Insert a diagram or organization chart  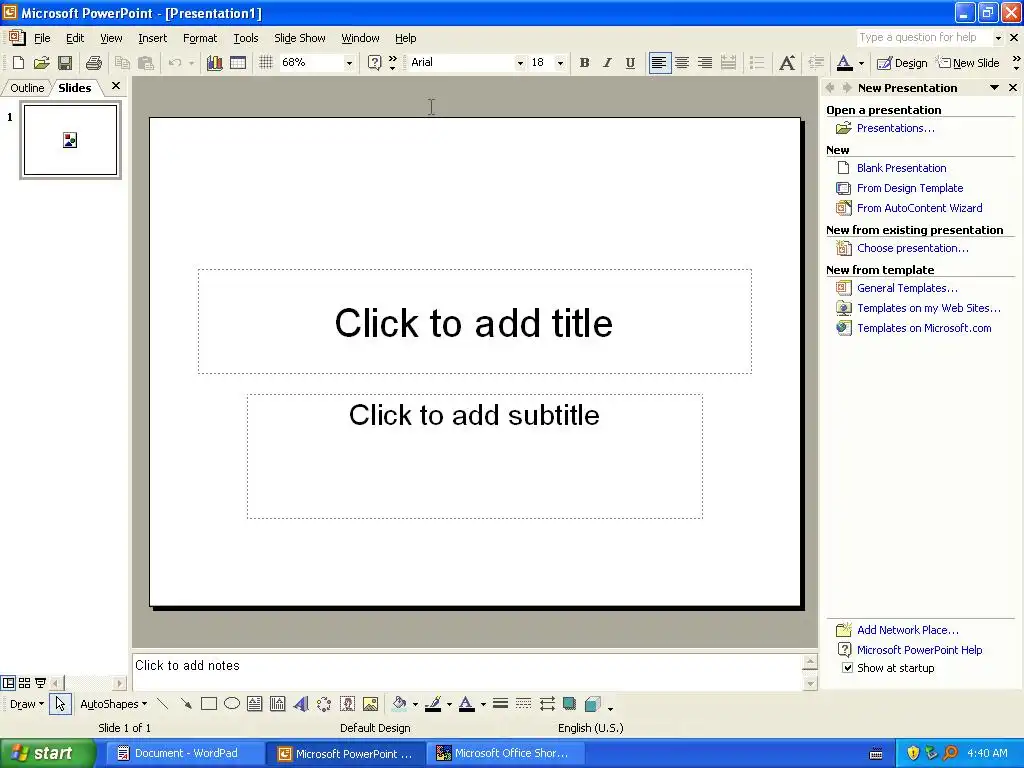tap(324, 704)
